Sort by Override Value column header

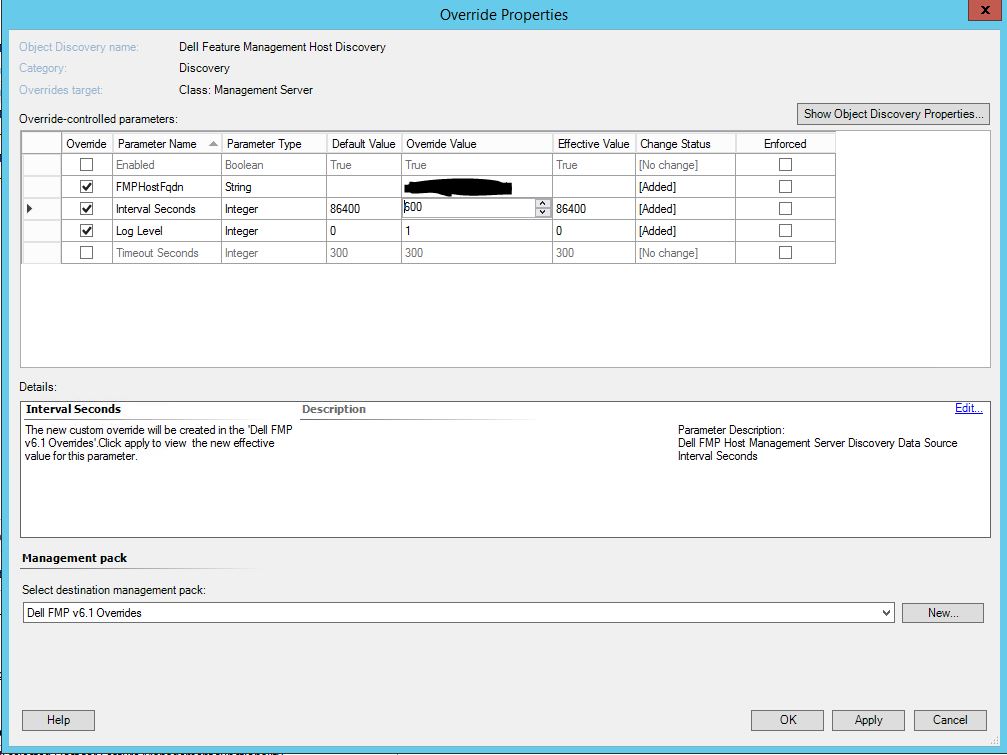[477, 144]
